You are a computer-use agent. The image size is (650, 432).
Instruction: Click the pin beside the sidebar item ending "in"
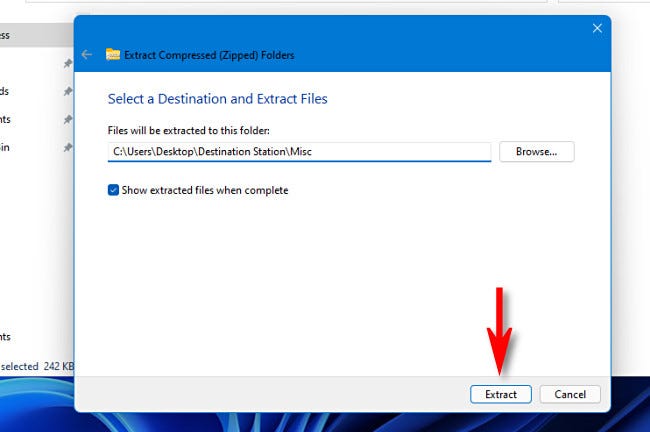click(x=67, y=147)
